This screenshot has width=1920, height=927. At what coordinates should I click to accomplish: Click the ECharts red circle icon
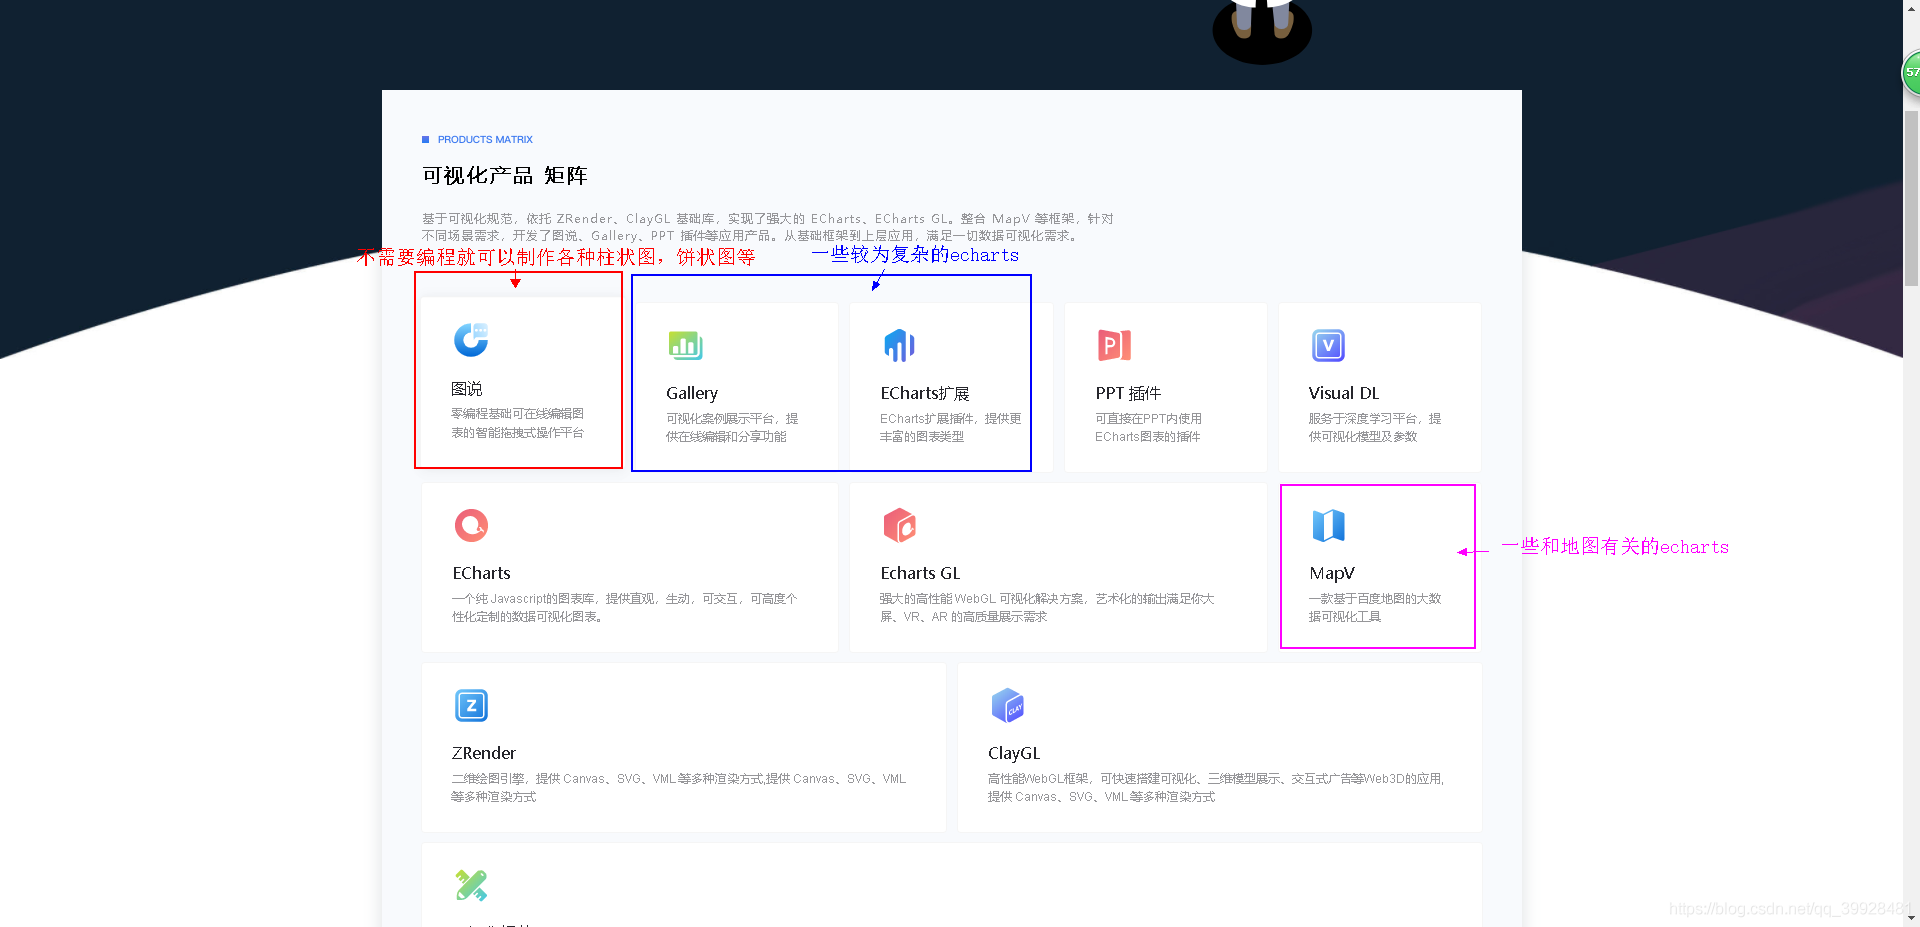[x=471, y=525]
